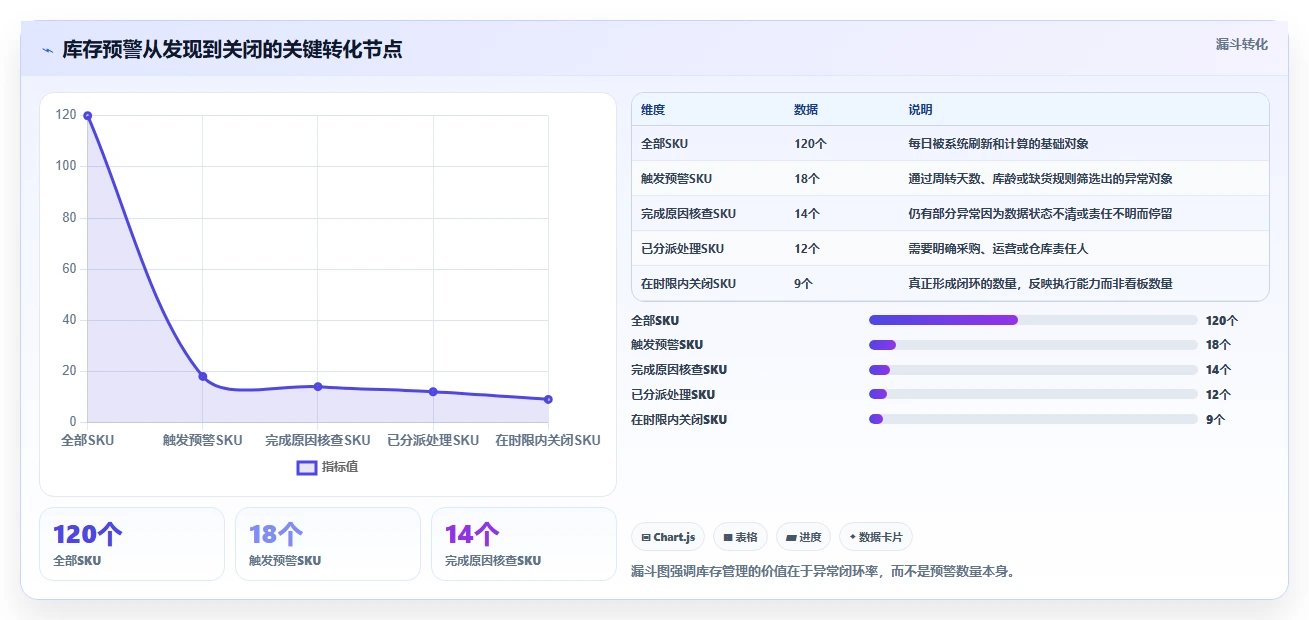Click the 触发预警SKU x-axis label on chart
This screenshot has width=1309, height=620.
click(203, 441)
